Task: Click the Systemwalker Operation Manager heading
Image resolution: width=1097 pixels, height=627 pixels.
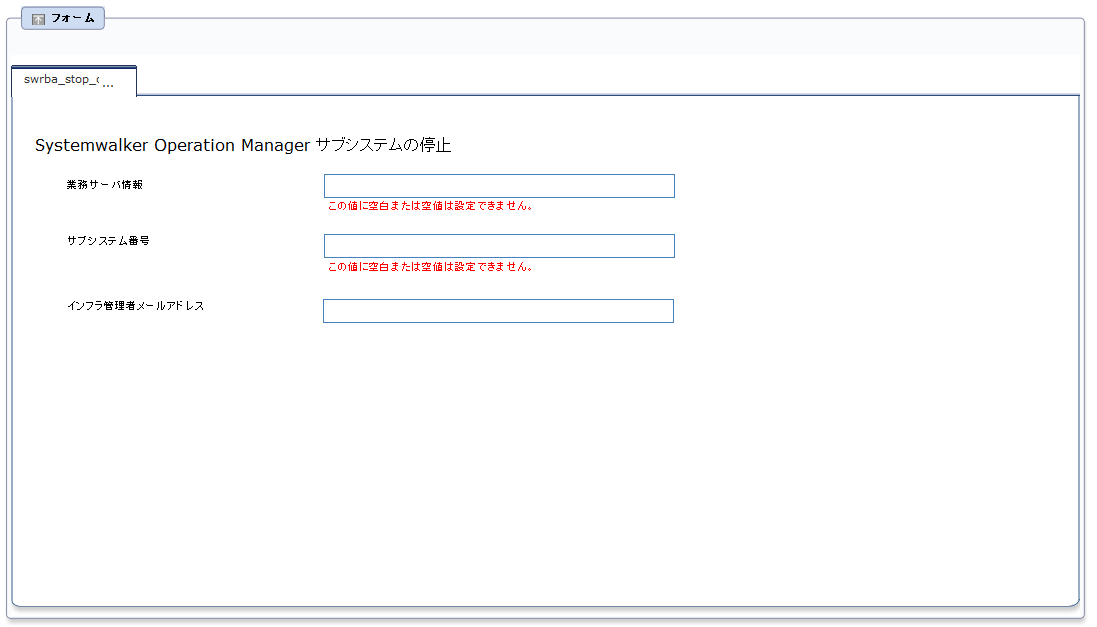Action: [243, 145]
